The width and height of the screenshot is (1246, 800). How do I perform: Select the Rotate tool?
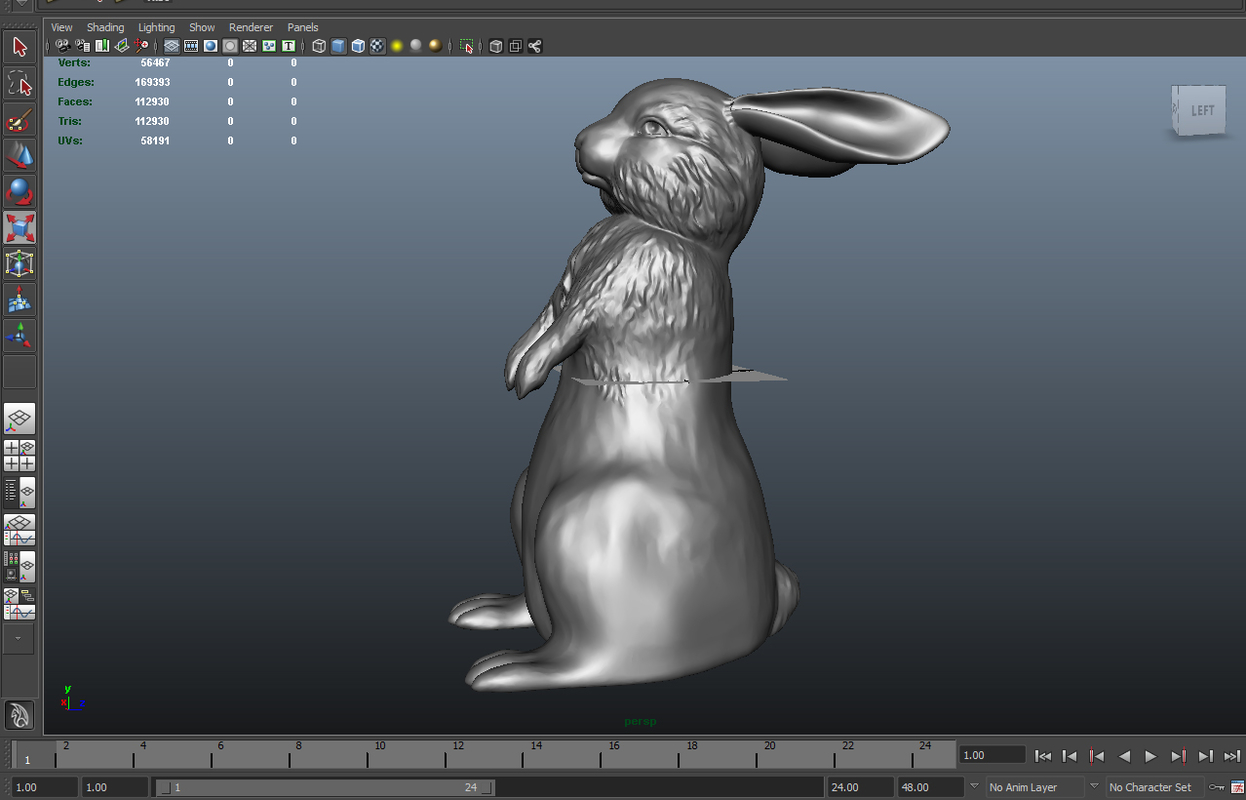pos(20,191)
